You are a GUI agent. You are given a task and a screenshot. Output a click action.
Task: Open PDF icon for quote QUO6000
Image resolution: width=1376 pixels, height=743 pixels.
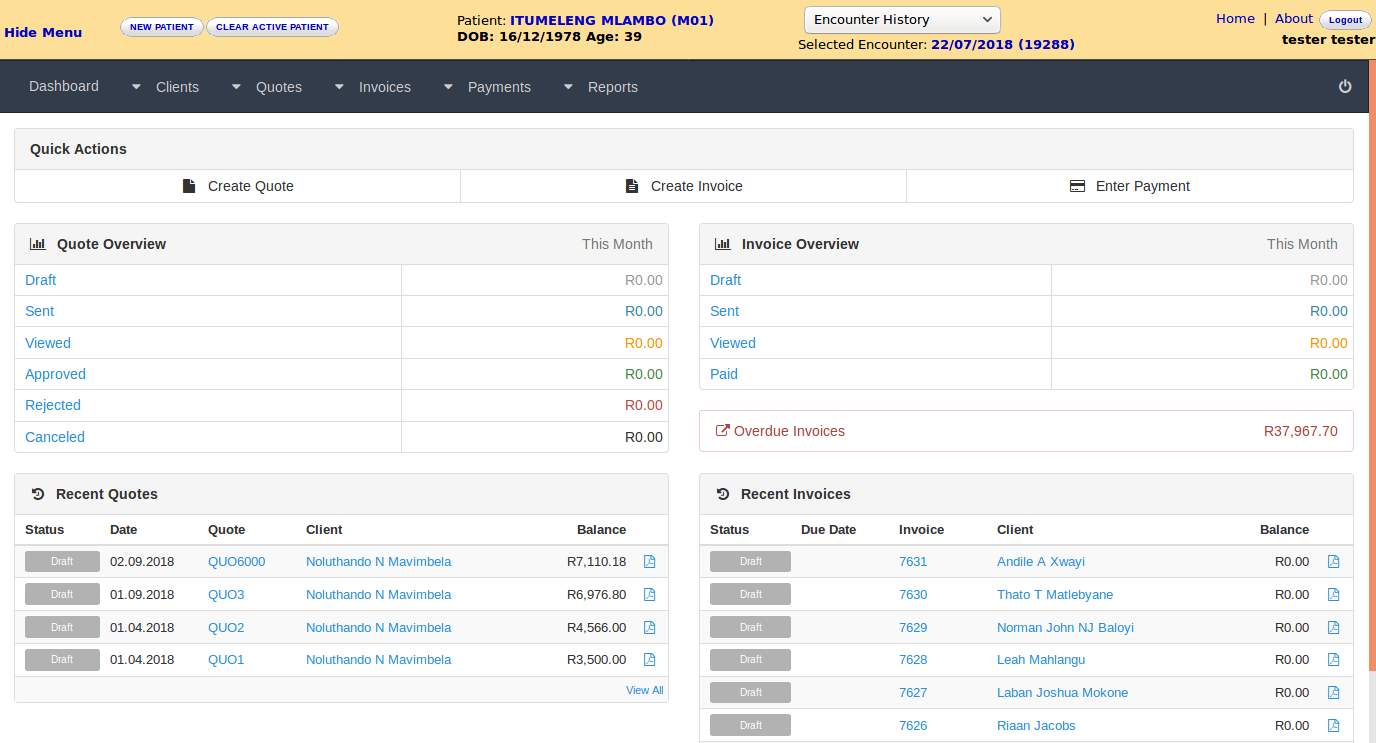(x=649, y=562)
